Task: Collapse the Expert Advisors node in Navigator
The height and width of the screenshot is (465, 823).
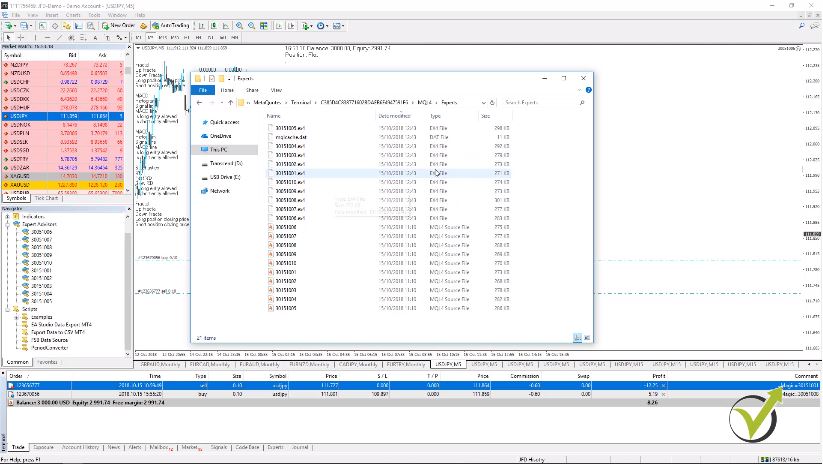Action: (x=7, y=224)
